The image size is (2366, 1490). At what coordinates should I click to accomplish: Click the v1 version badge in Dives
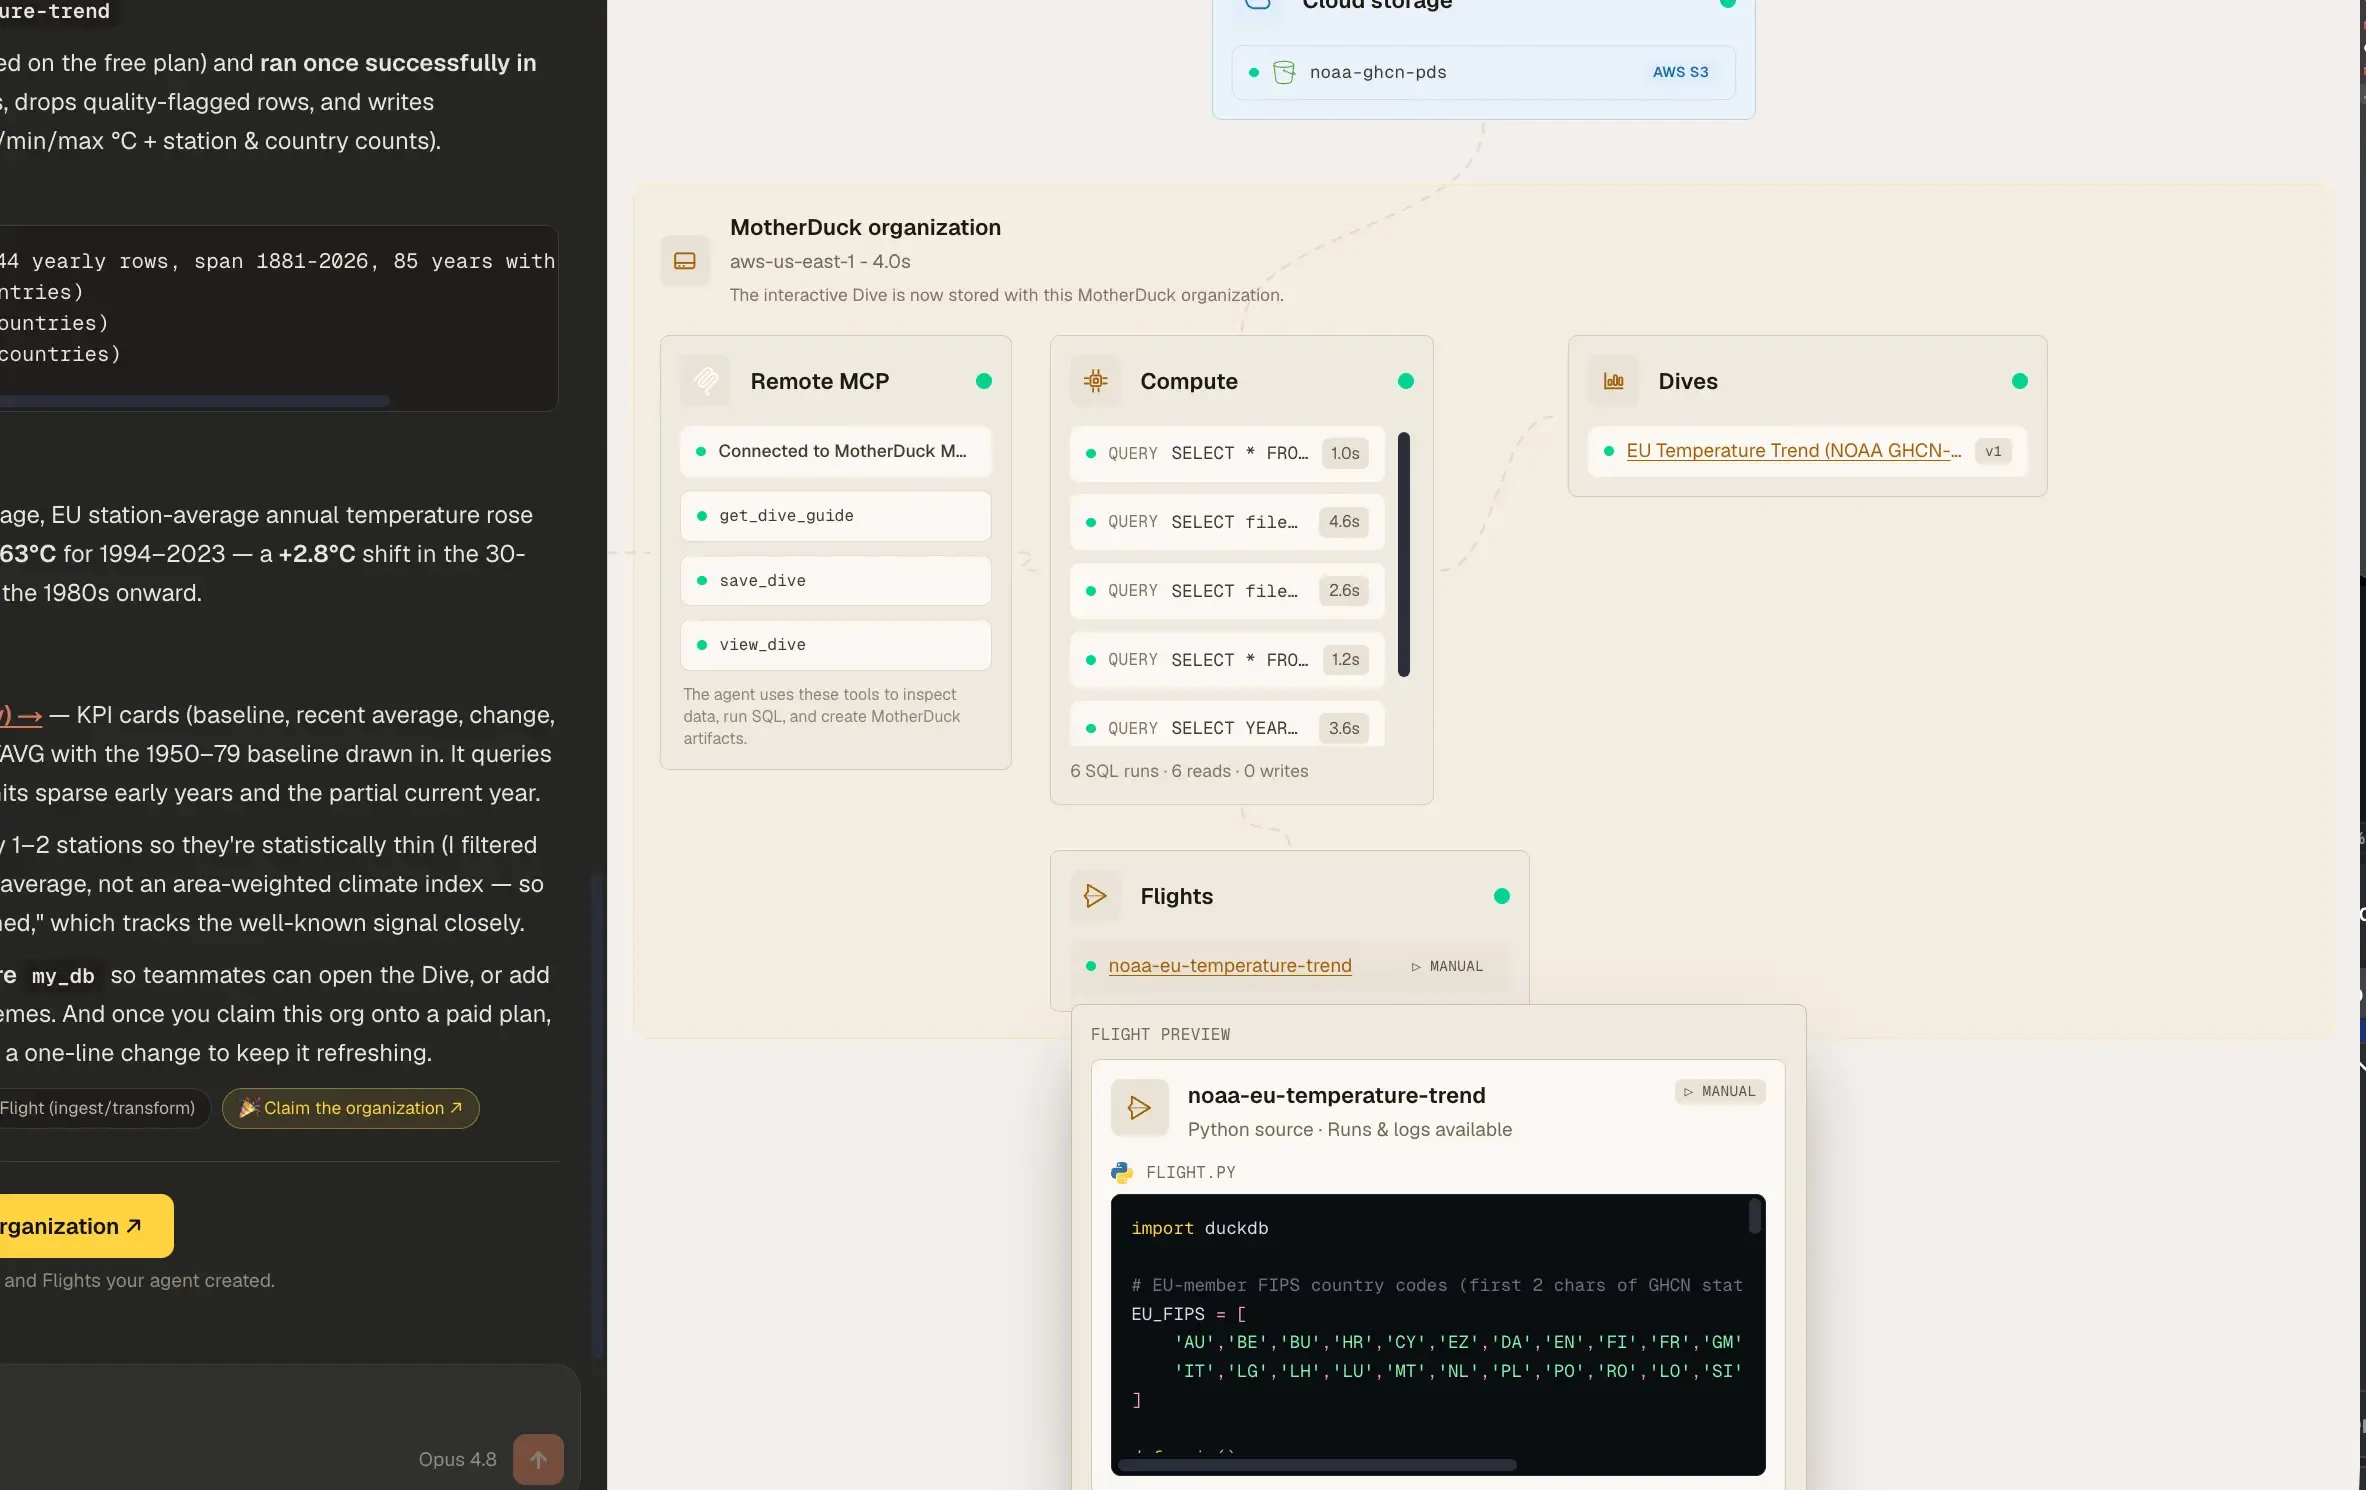click(1993, 451)
